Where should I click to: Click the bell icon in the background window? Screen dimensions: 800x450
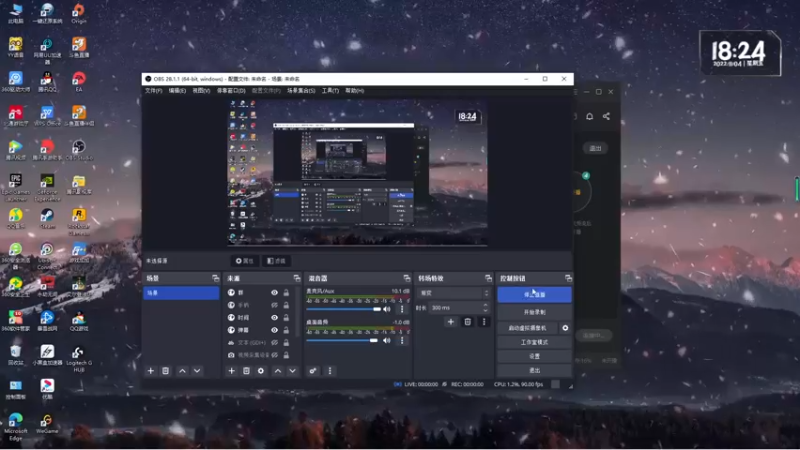pyautogui.click(x=589, y=116)
